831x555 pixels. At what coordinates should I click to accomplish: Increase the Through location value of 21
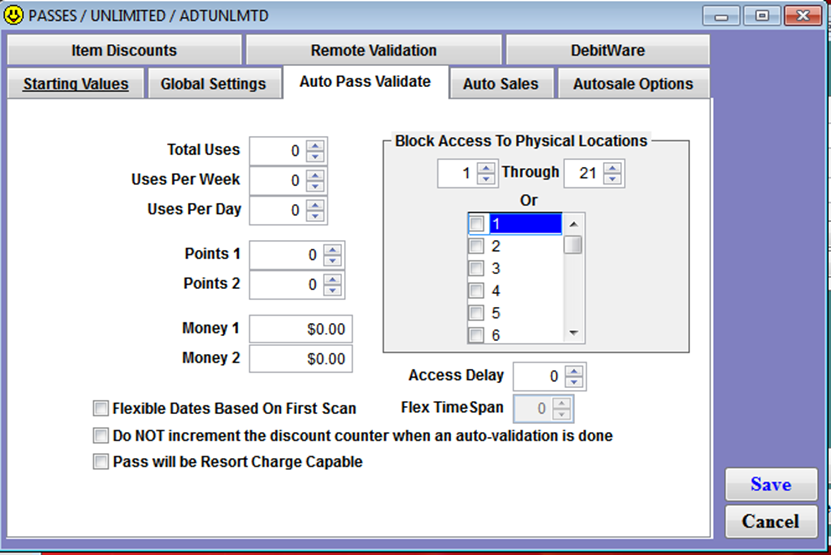point(612,168)
